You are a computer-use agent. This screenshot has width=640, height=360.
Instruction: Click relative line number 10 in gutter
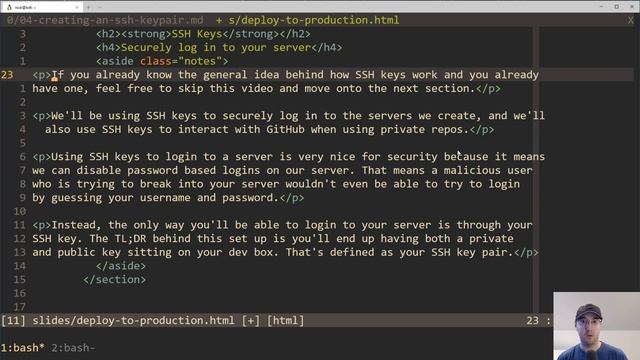point(20,211)
